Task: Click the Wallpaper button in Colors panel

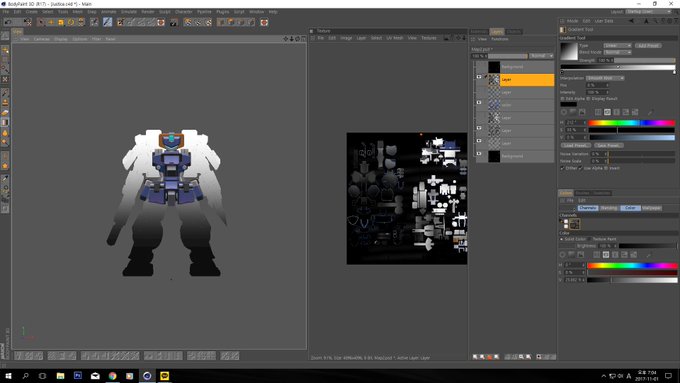Action: point(651,208)
